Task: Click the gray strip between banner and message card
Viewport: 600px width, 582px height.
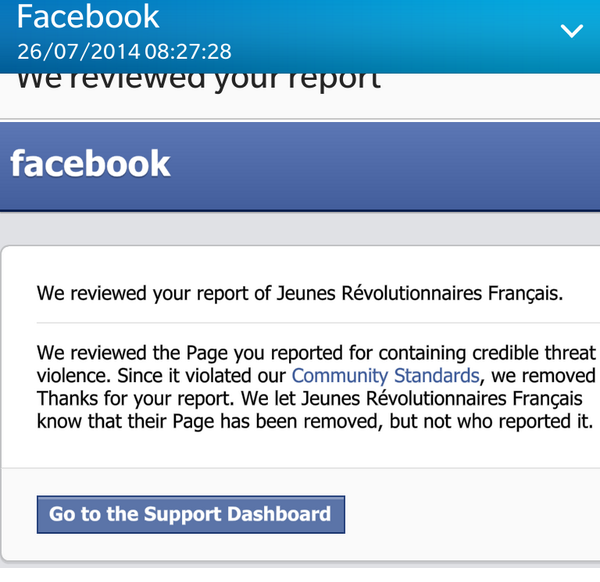Action: [300, 228]
